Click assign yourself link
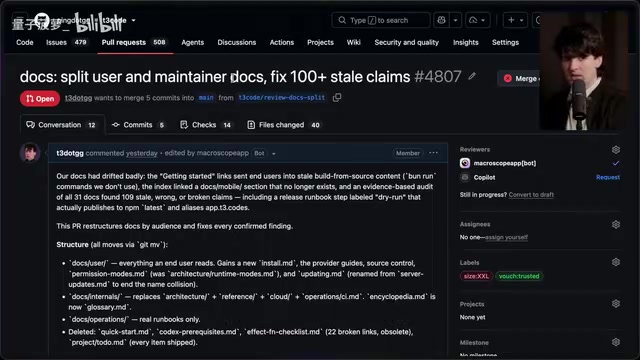 point(507,237)
